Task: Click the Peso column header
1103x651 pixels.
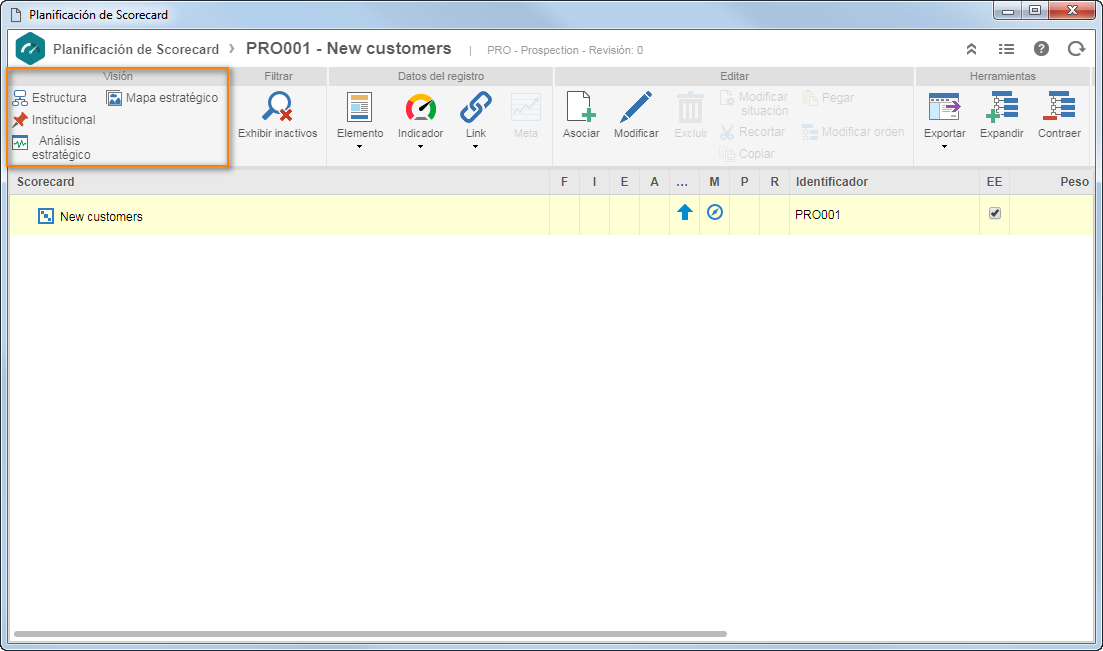Action: [1052, 182]
